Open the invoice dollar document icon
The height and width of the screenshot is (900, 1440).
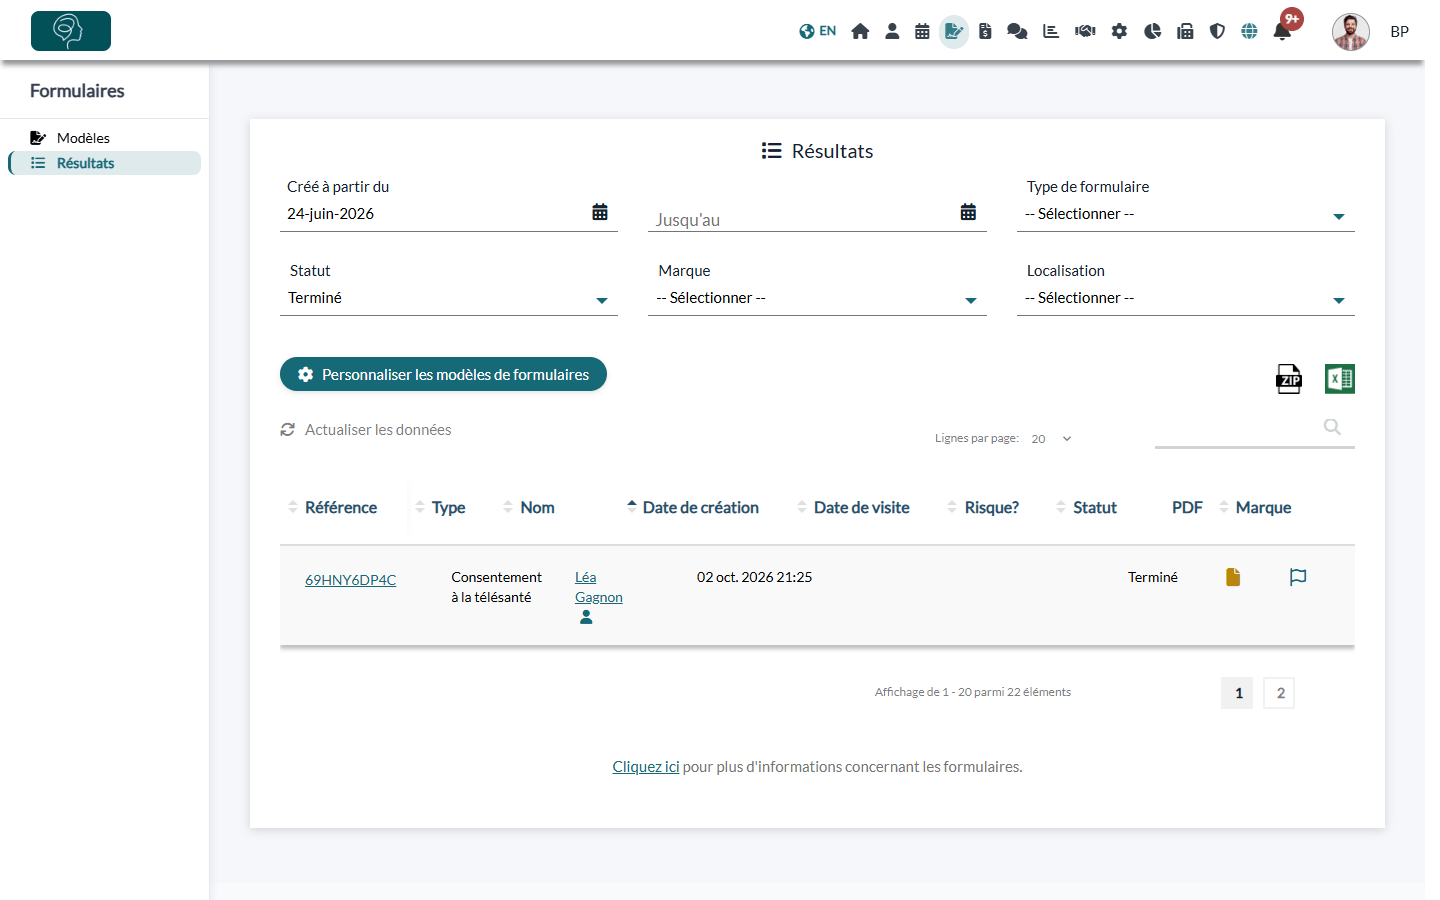coord(985,31)
